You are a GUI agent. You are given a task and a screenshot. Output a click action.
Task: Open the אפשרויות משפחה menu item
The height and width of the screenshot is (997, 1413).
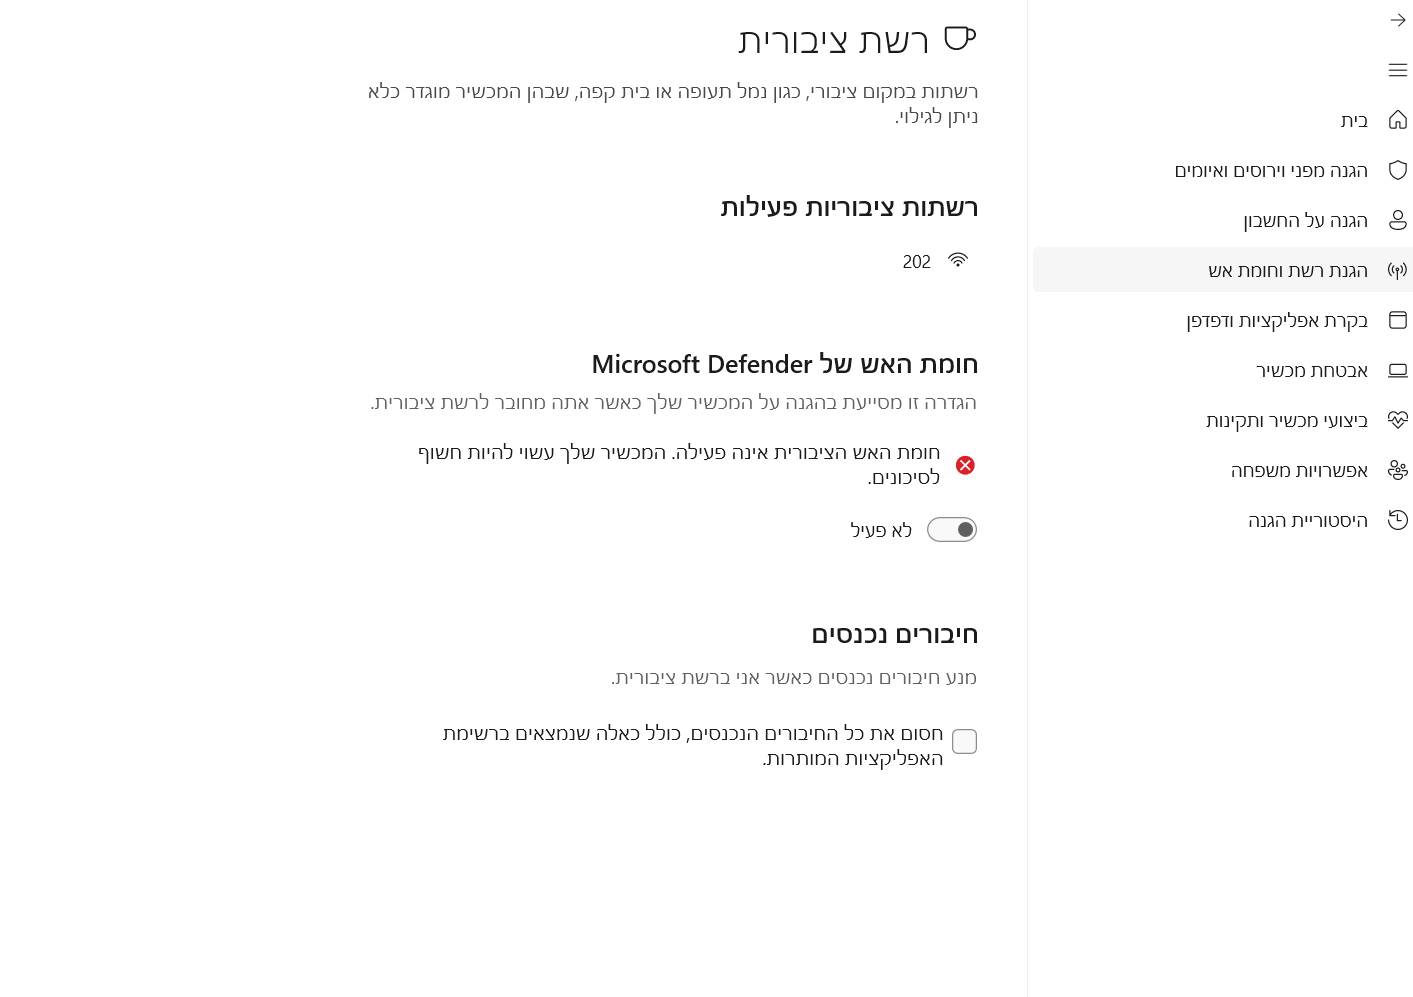pos(1299,470)
